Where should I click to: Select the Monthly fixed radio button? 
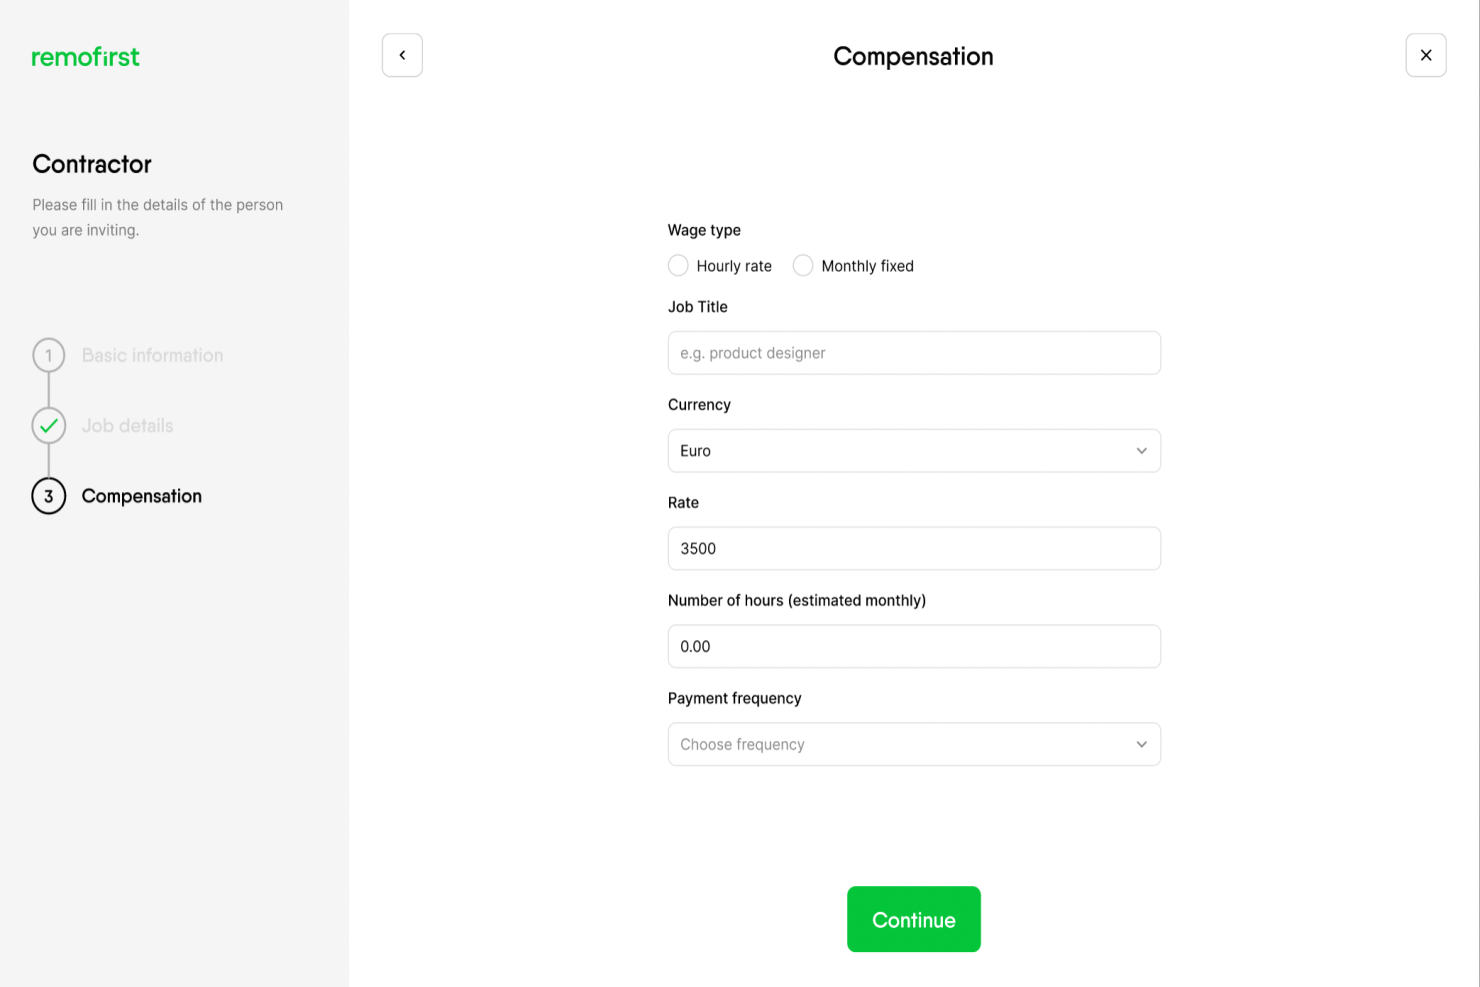point(803,266)
